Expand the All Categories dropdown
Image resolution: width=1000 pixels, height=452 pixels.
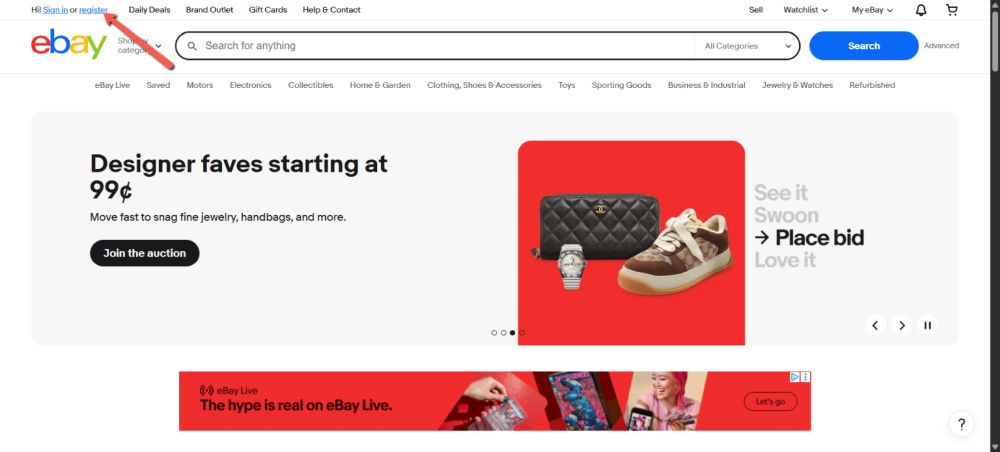[x=747, y=46]
